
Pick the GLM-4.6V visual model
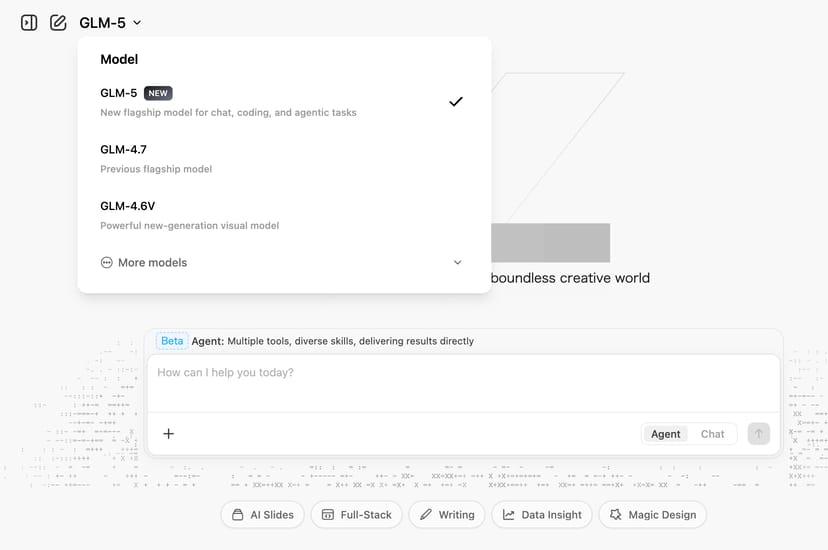(x=284, y=215)
